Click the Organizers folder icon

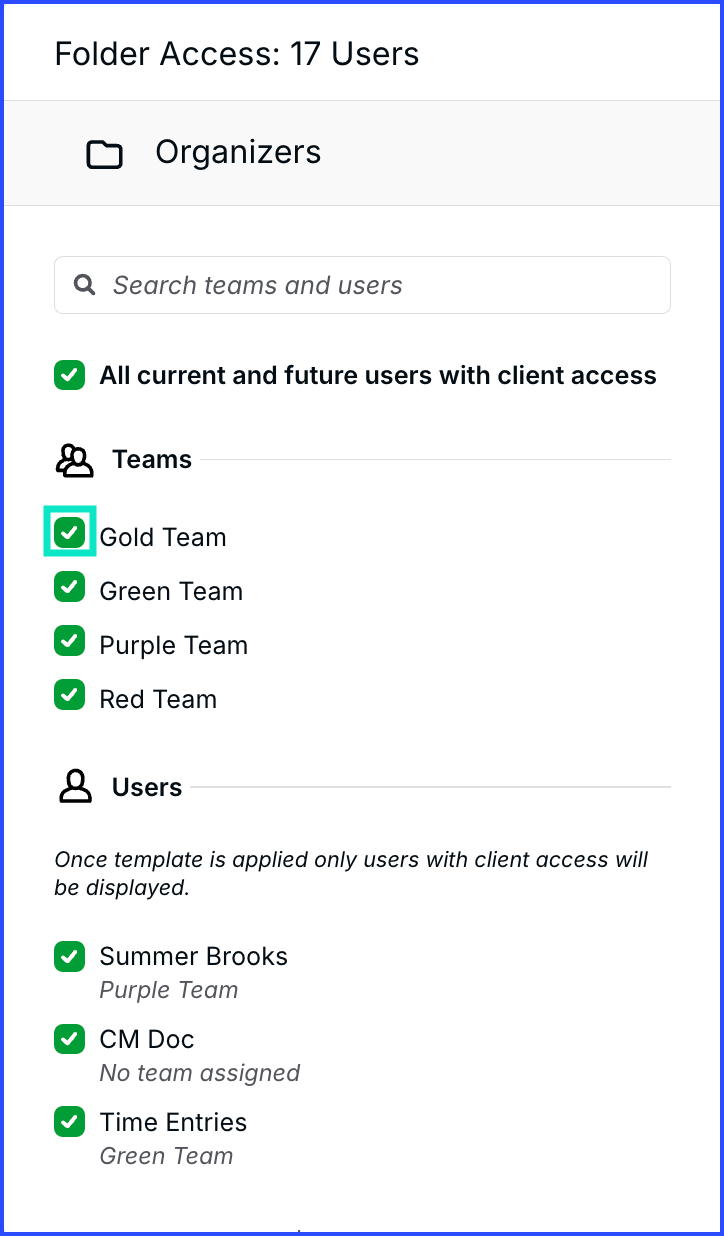104,155
